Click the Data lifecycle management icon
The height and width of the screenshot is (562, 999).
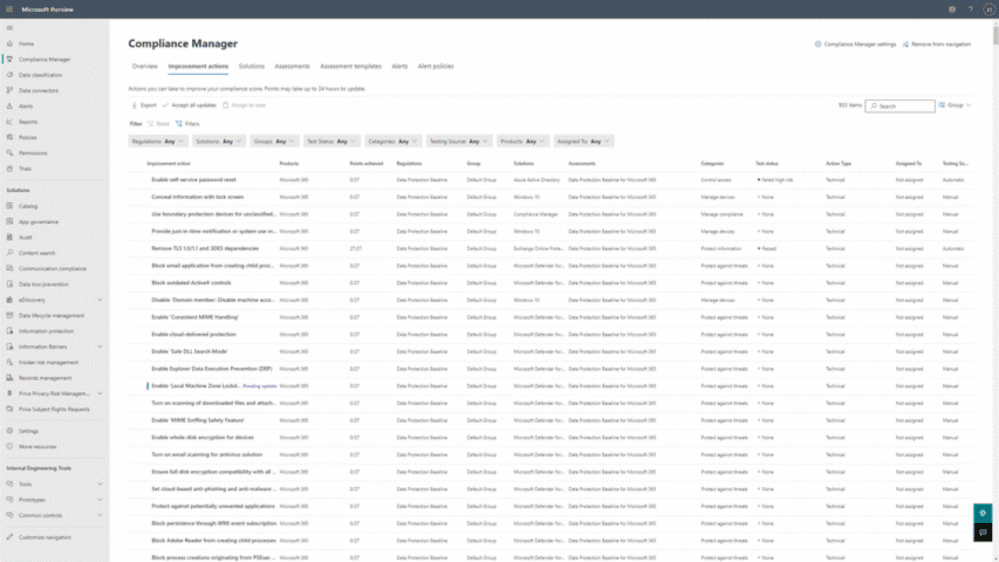pyautogui.click(x=10, y=315)
